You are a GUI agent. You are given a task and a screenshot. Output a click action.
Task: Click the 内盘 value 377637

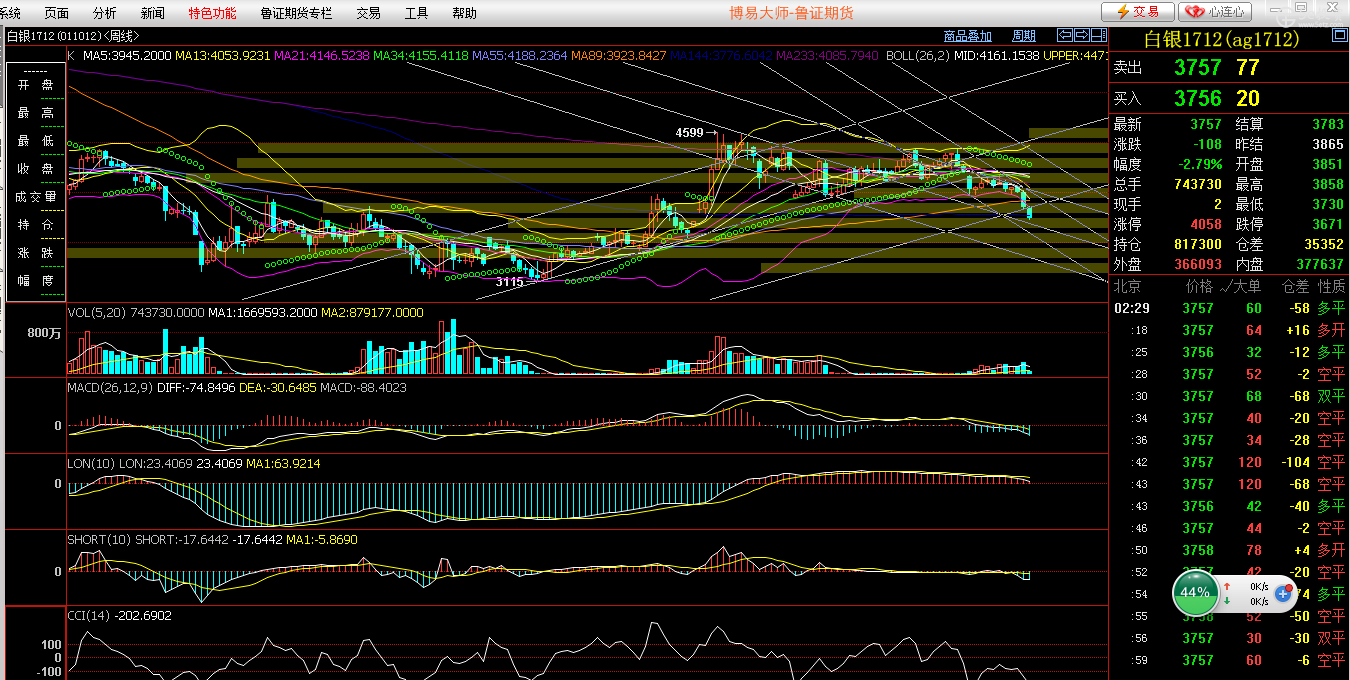(1319, 264)
